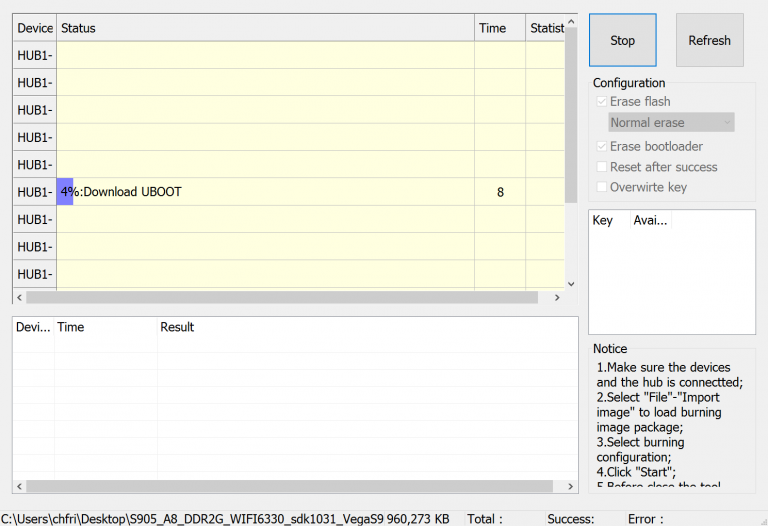Click the results list horizontal scrollbar thumb
This screenshot has height=526, width=768.
pyautogui.click(x=289, y=486)
